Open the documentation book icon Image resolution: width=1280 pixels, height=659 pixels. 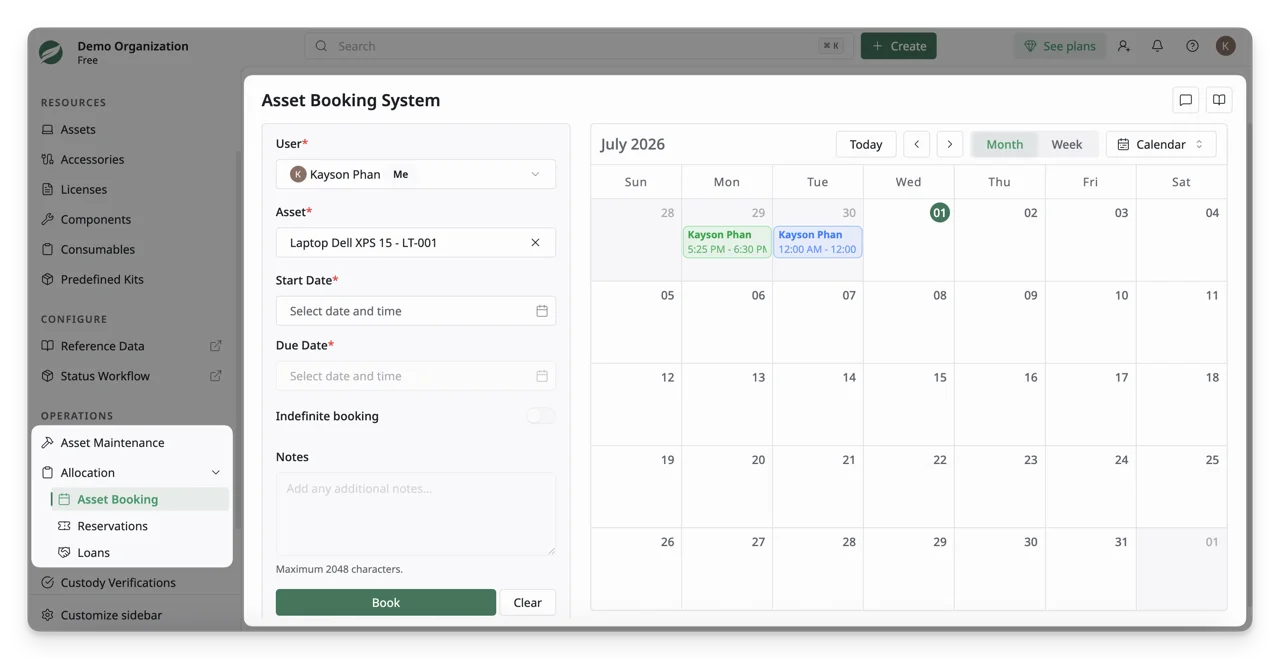click(x=1219, y=100)
